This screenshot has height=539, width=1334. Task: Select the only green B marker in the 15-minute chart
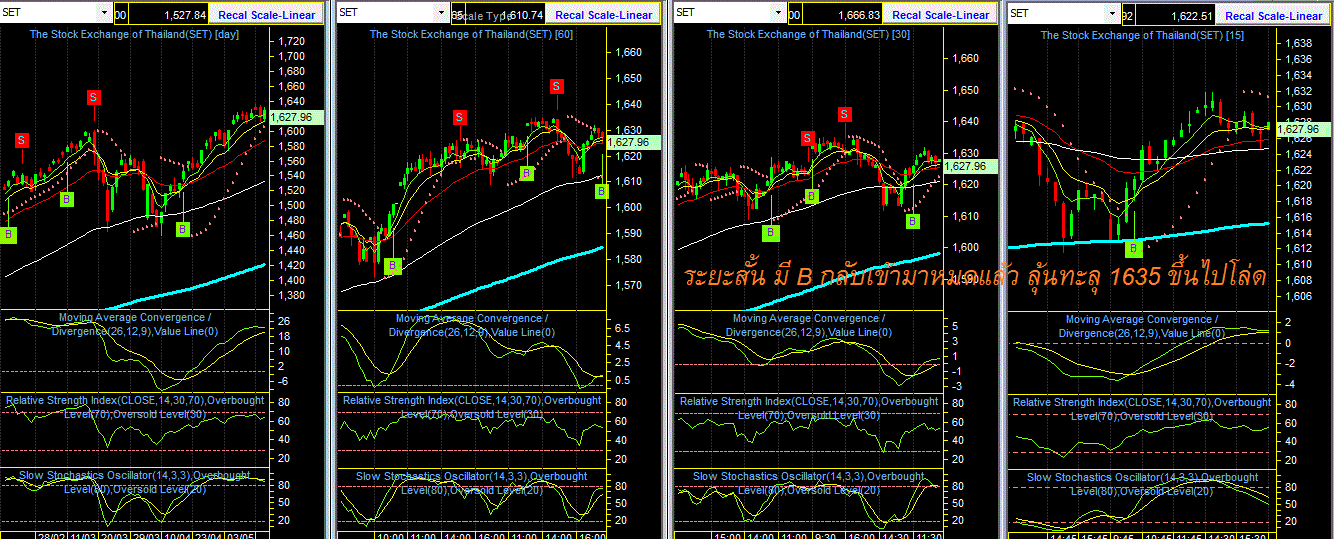click(x=1133, y=248)
